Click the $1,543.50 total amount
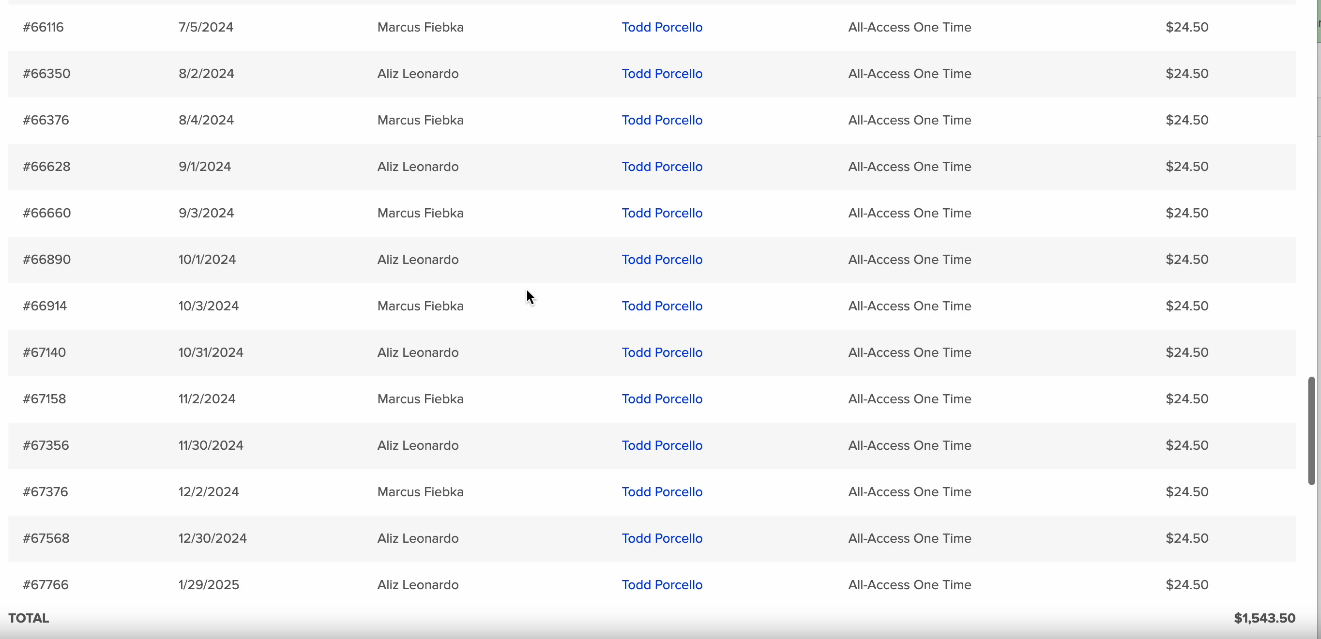 (x=1264, y=619)
